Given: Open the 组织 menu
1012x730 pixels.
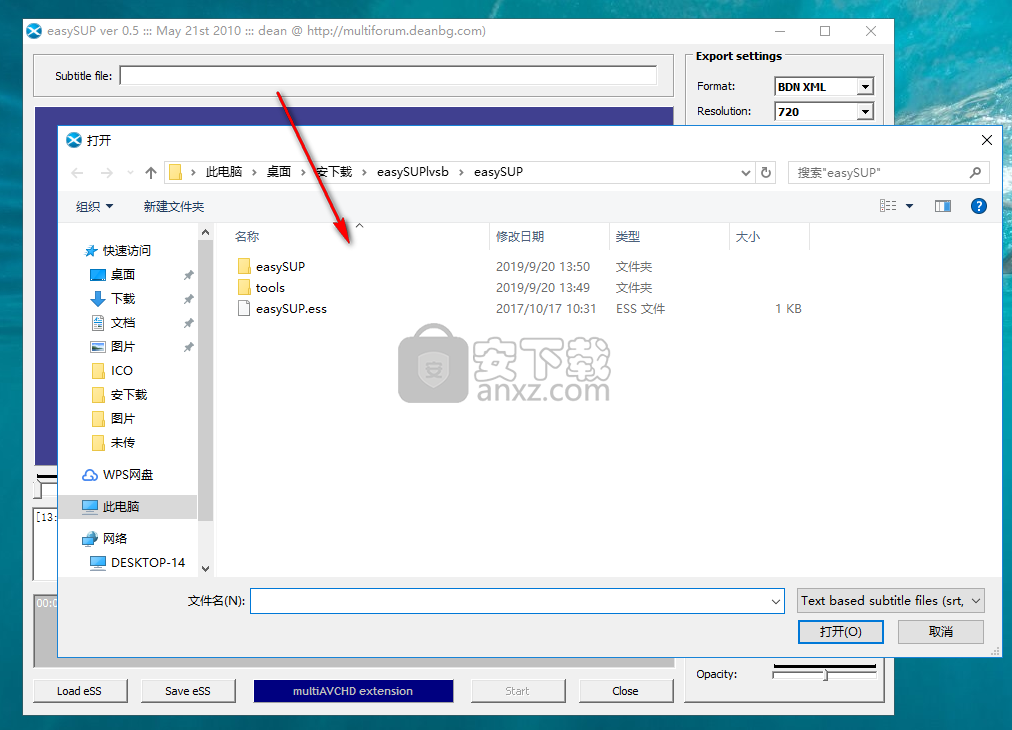Looking at the screenshot, I should 95,206.
